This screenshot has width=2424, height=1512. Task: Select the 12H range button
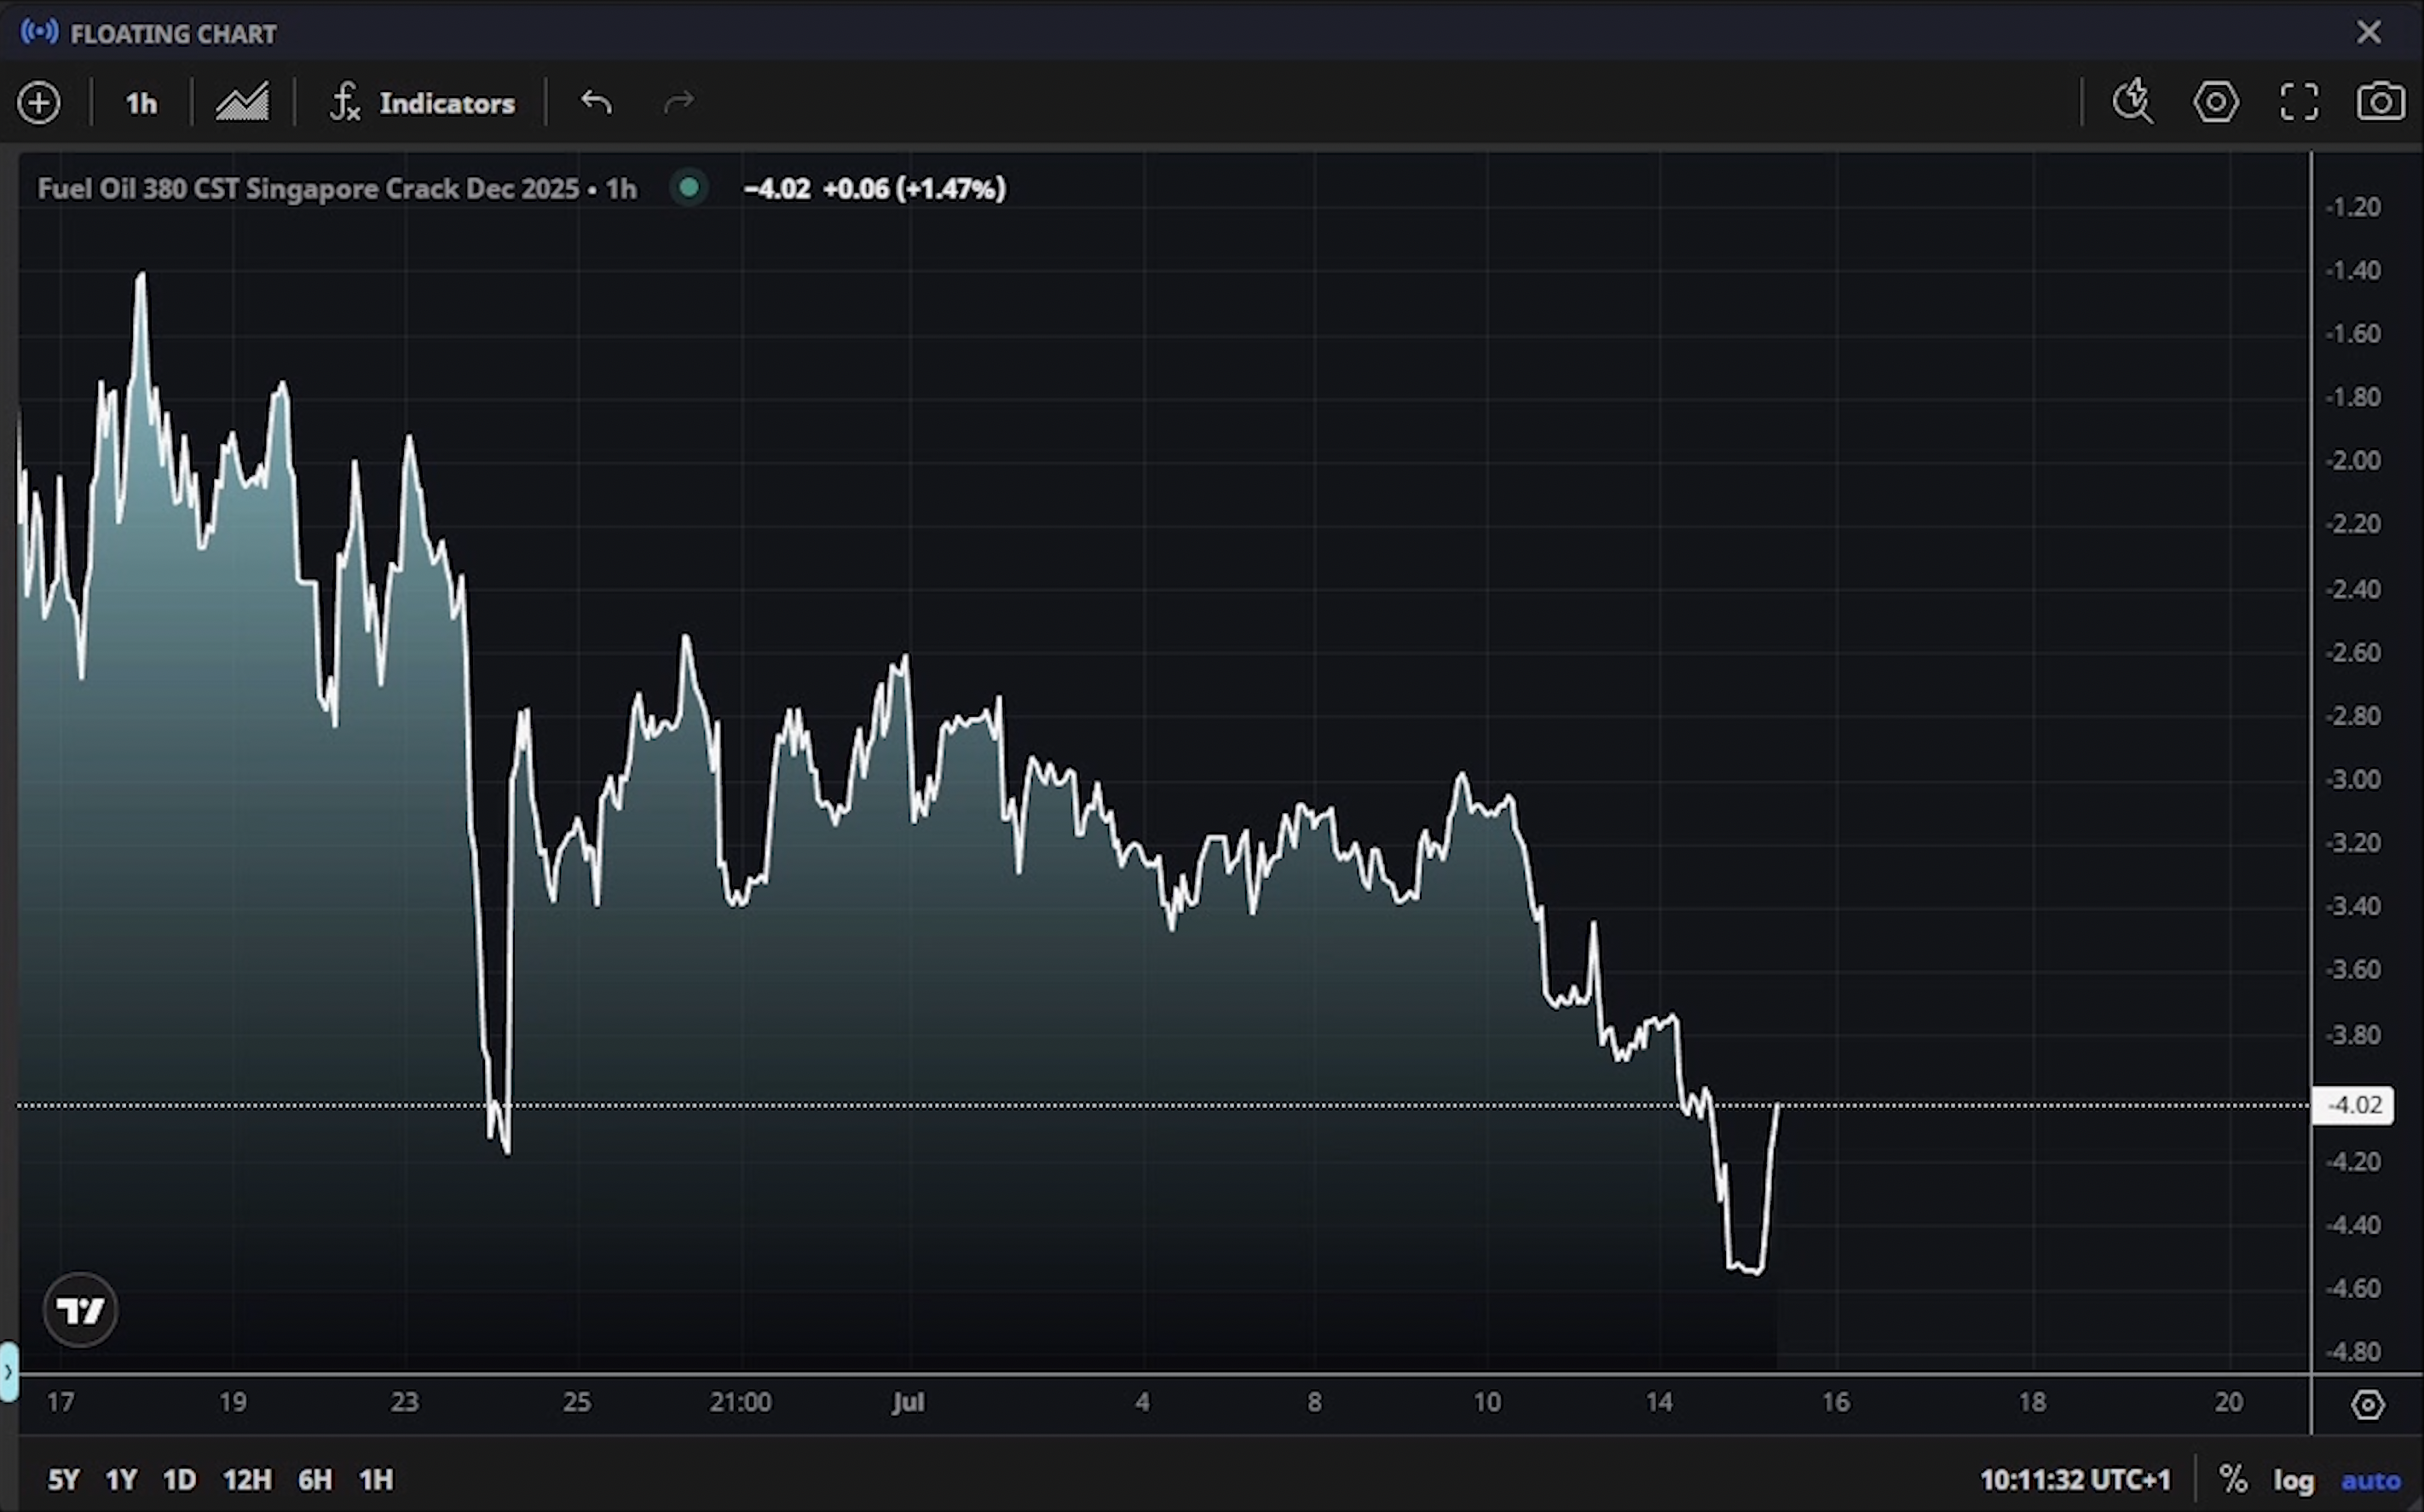click(x=247, y=1479)
